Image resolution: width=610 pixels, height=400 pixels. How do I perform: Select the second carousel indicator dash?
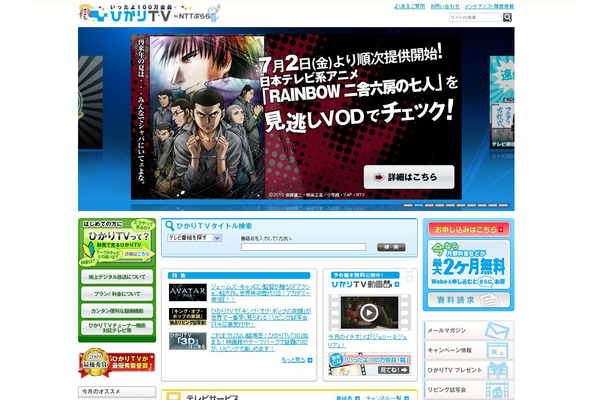[419, 205]
